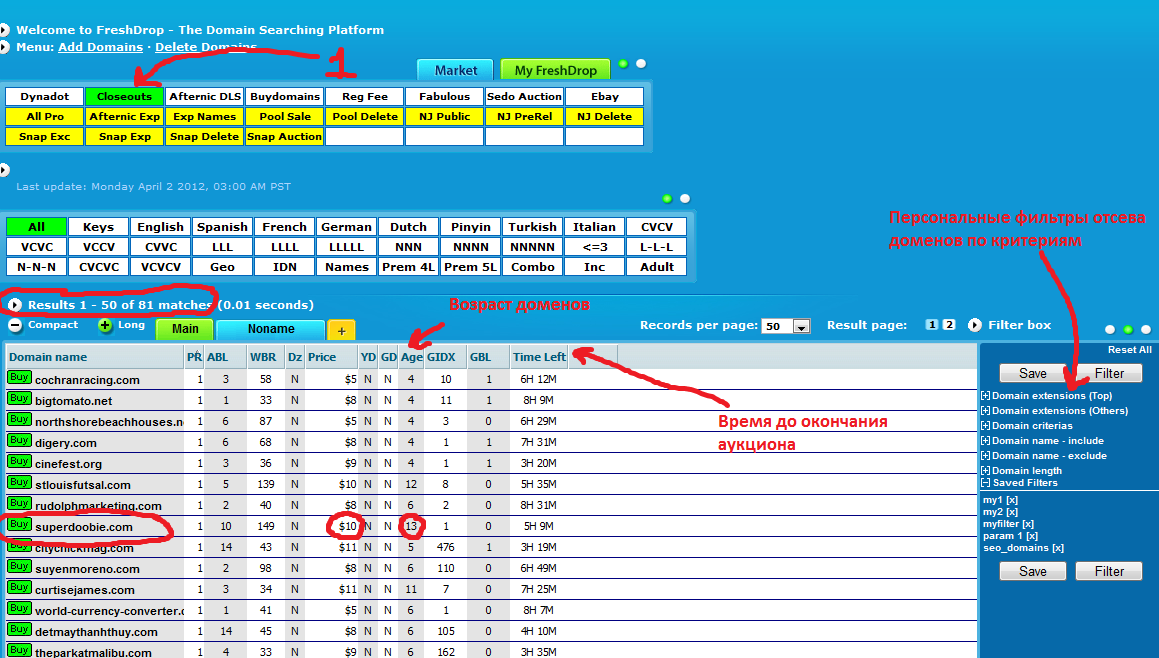Select the Main results tab
Image resolution: width=1159 pixels, height=658 pixels.
point(185,329)
